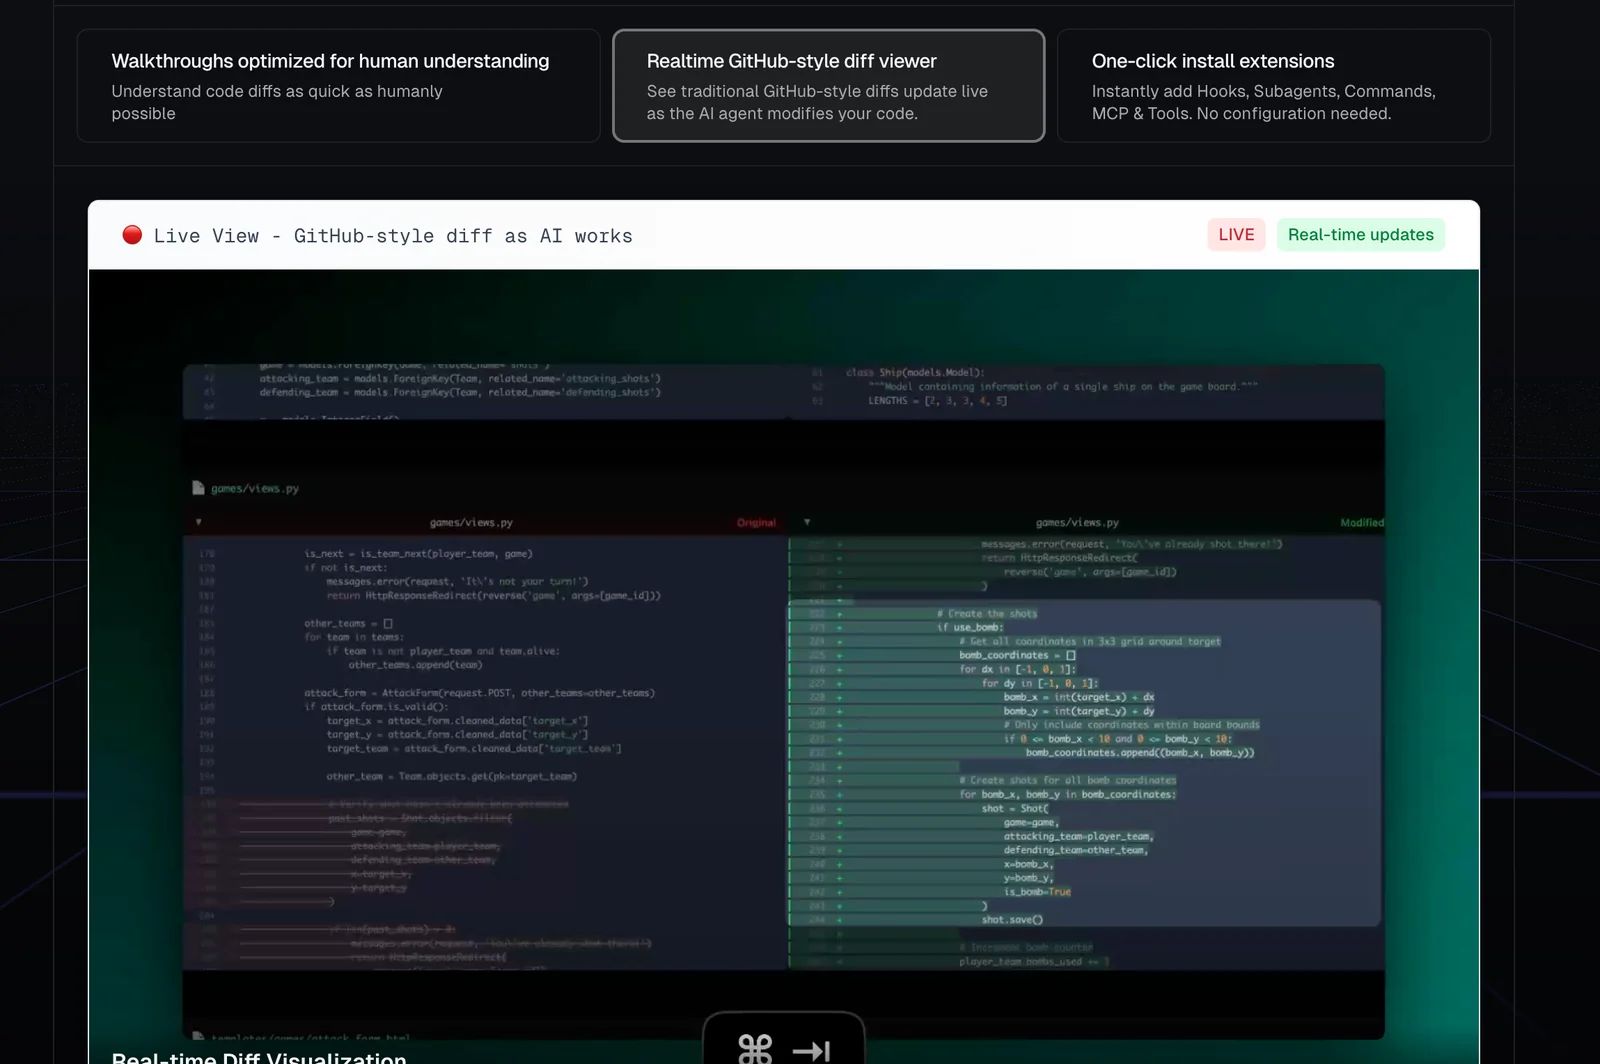Click the highlighted 'Create the shots' code block
Viewport: 1600px width, 1064px height.
(x=1085, y=762)
